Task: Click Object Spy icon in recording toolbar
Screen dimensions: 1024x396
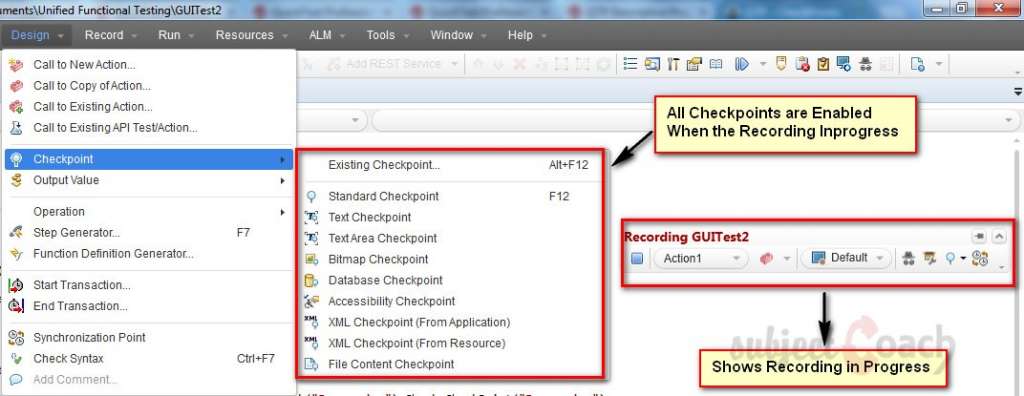Action: [x=908, y=258]
